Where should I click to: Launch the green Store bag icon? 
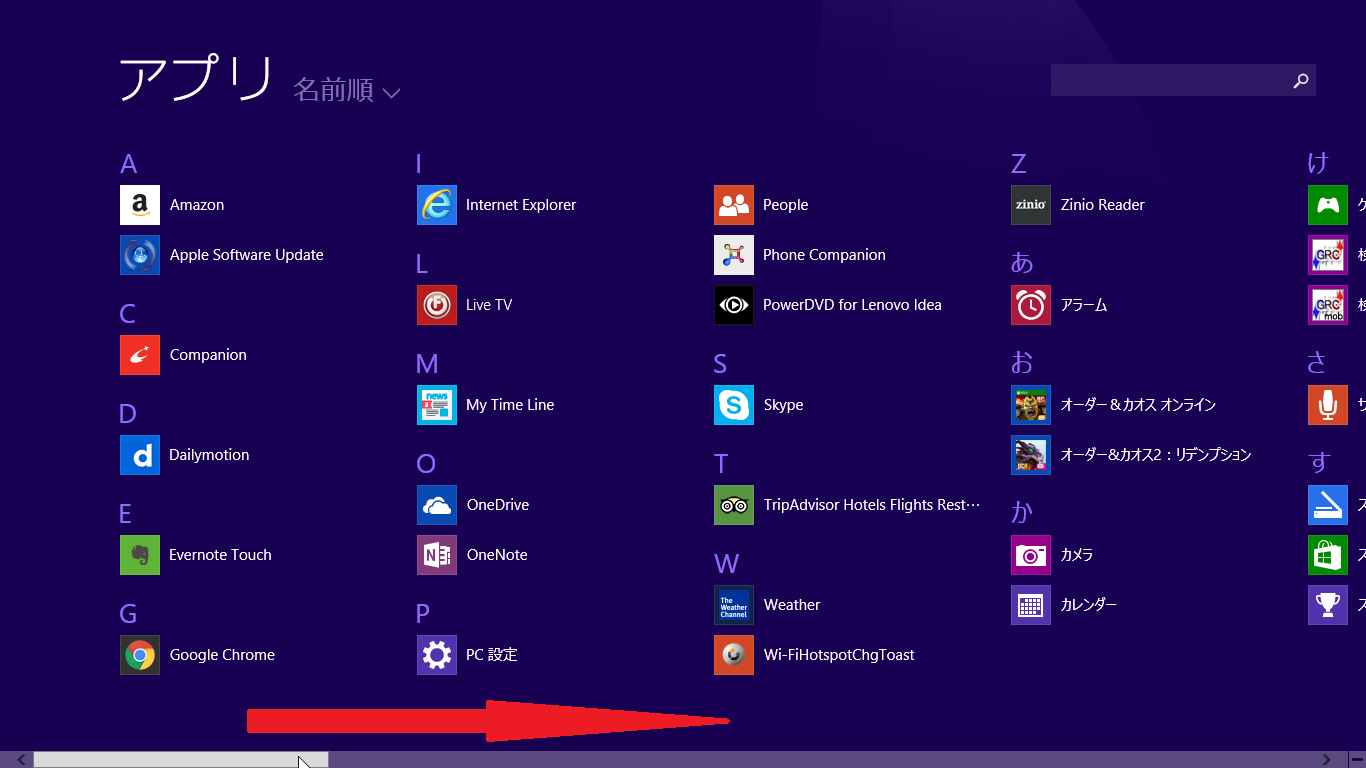pos(1328,555)
